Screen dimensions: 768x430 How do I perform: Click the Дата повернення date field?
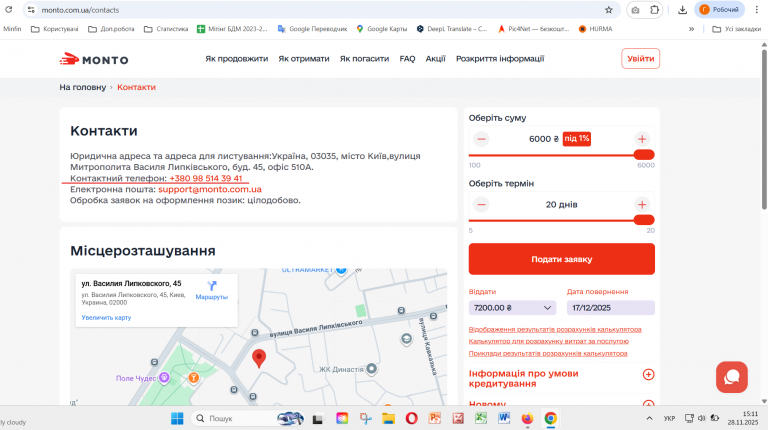(611, 308)
